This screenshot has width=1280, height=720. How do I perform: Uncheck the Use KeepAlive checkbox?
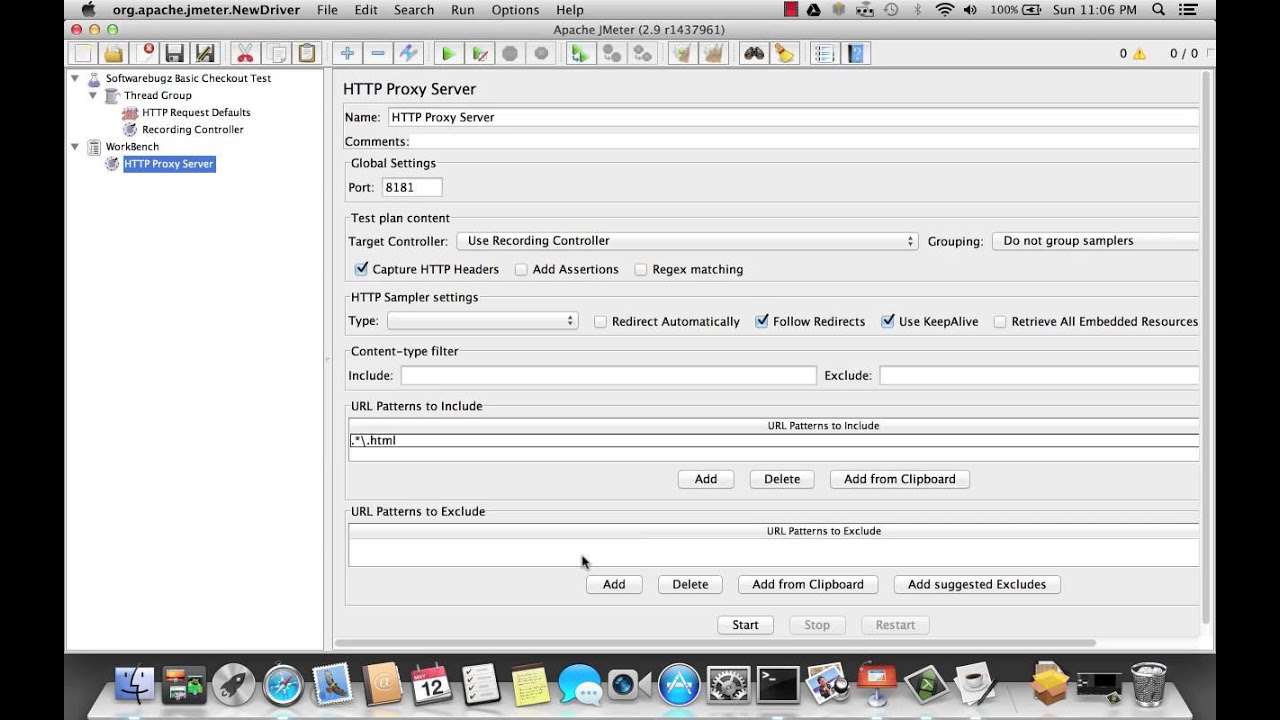coord(887,321)
